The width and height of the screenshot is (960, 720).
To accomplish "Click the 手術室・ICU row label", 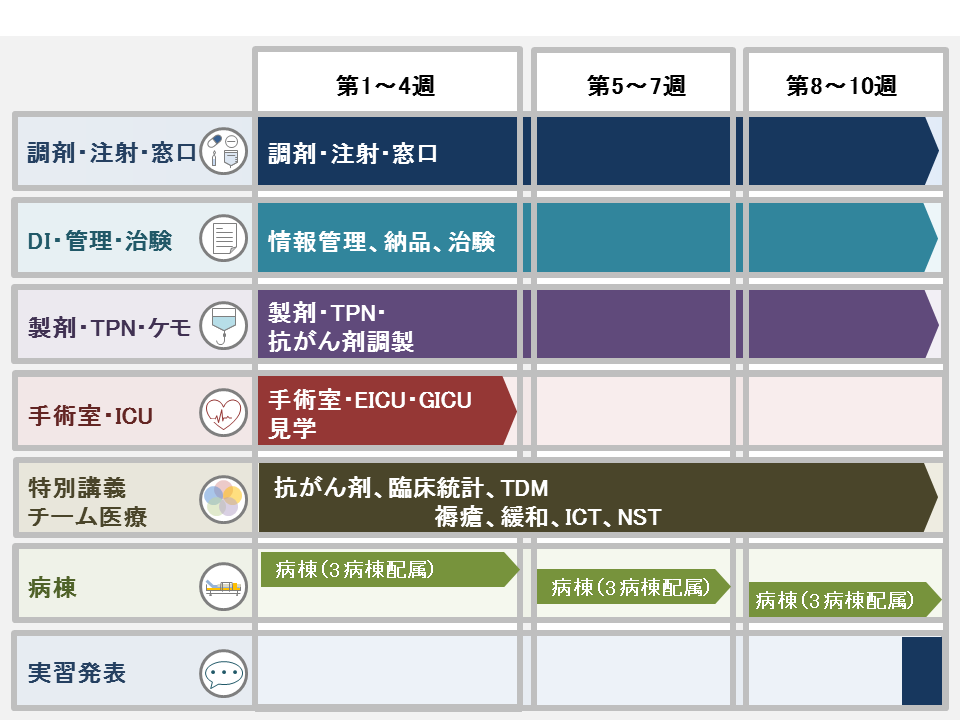I will 90,416.
